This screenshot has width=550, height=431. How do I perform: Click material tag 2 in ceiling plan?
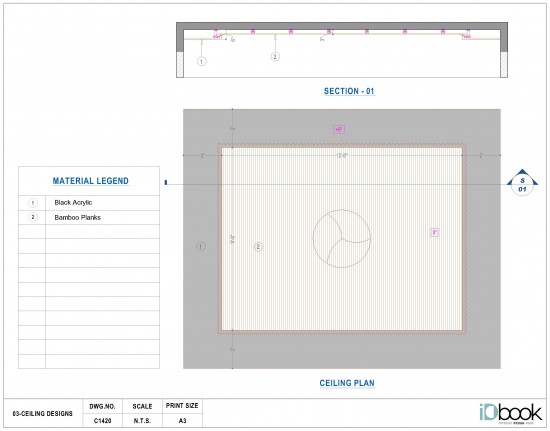coord(258,247)
